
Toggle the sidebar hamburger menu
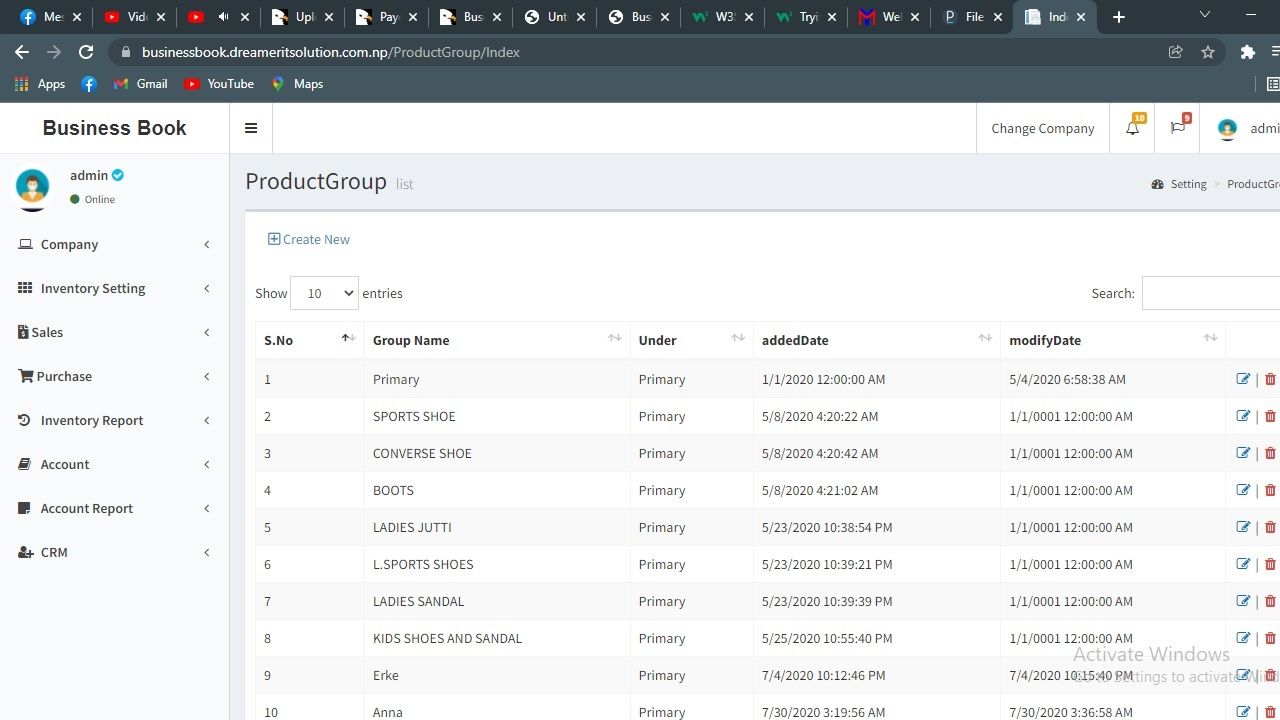coord(251,128)
